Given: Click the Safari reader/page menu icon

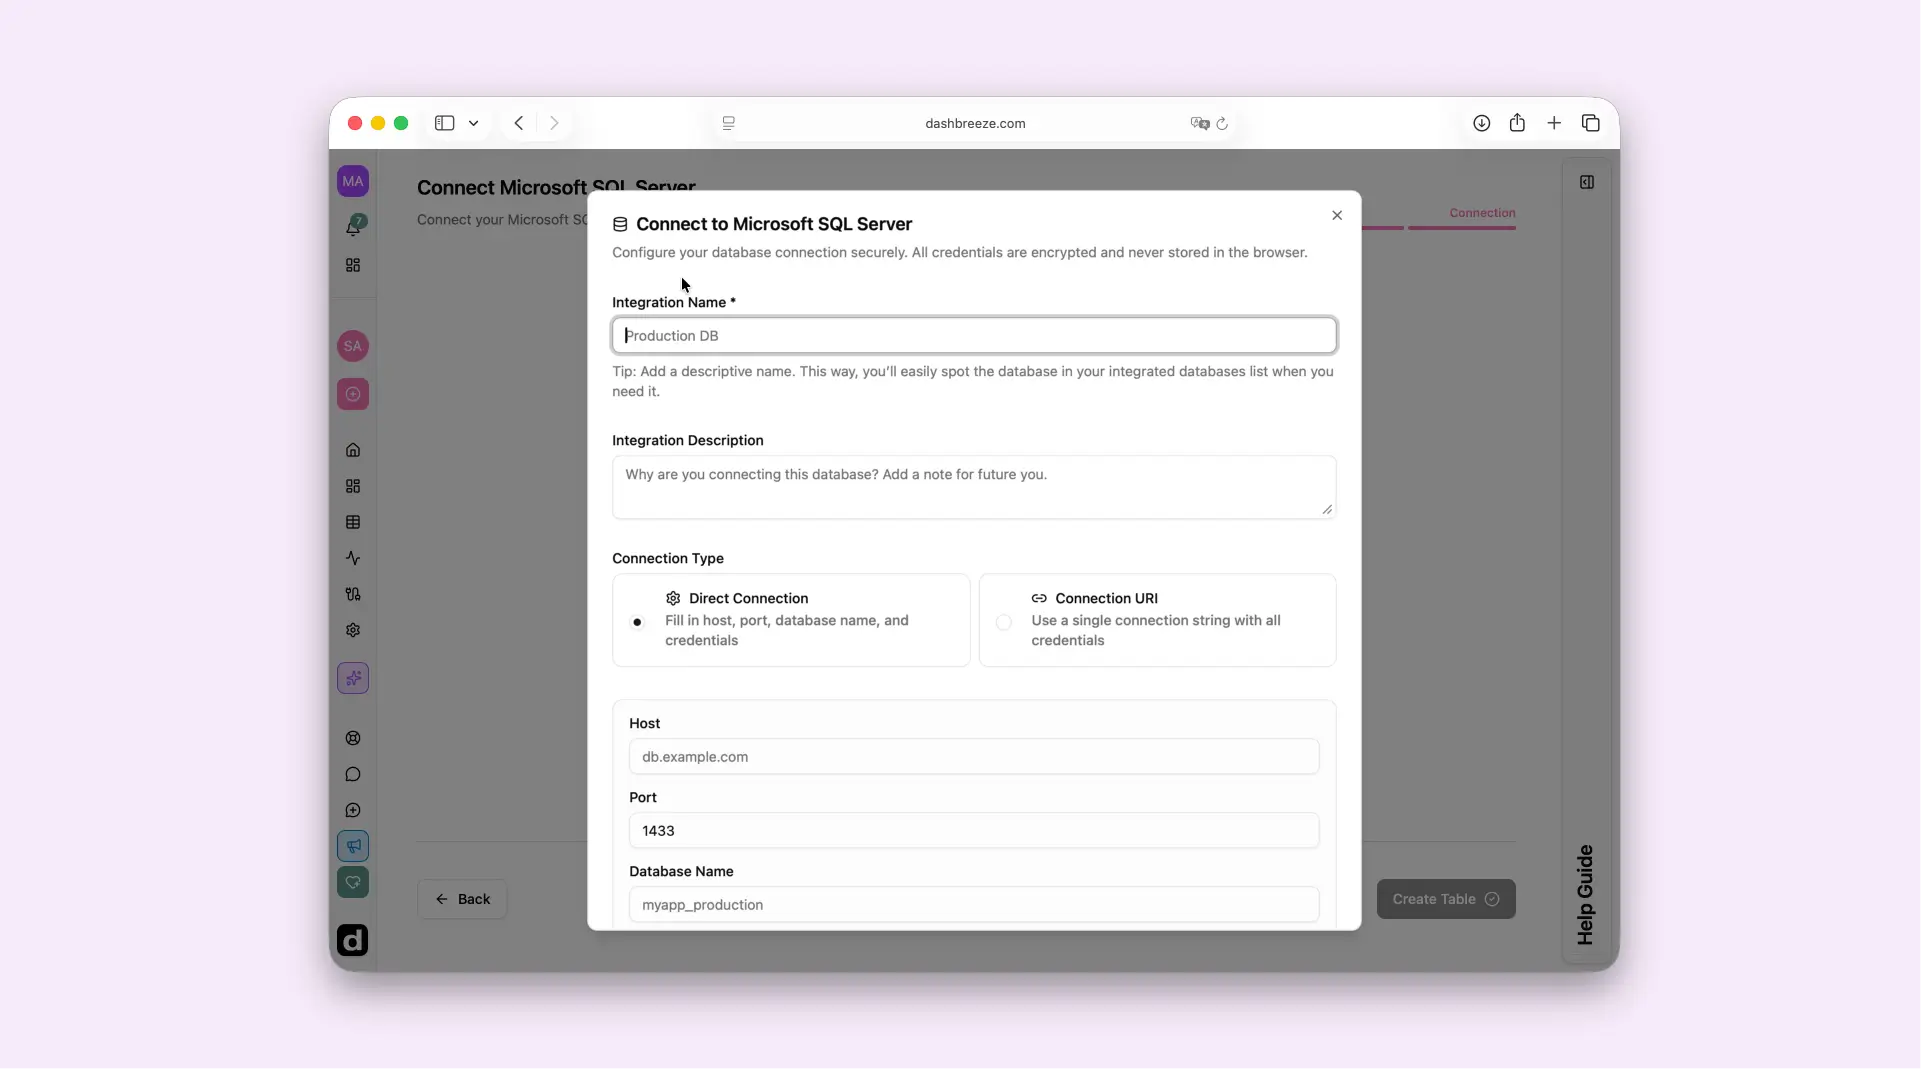Looking at the screenshot, I should pyautogui.click(x=729, y=123).
